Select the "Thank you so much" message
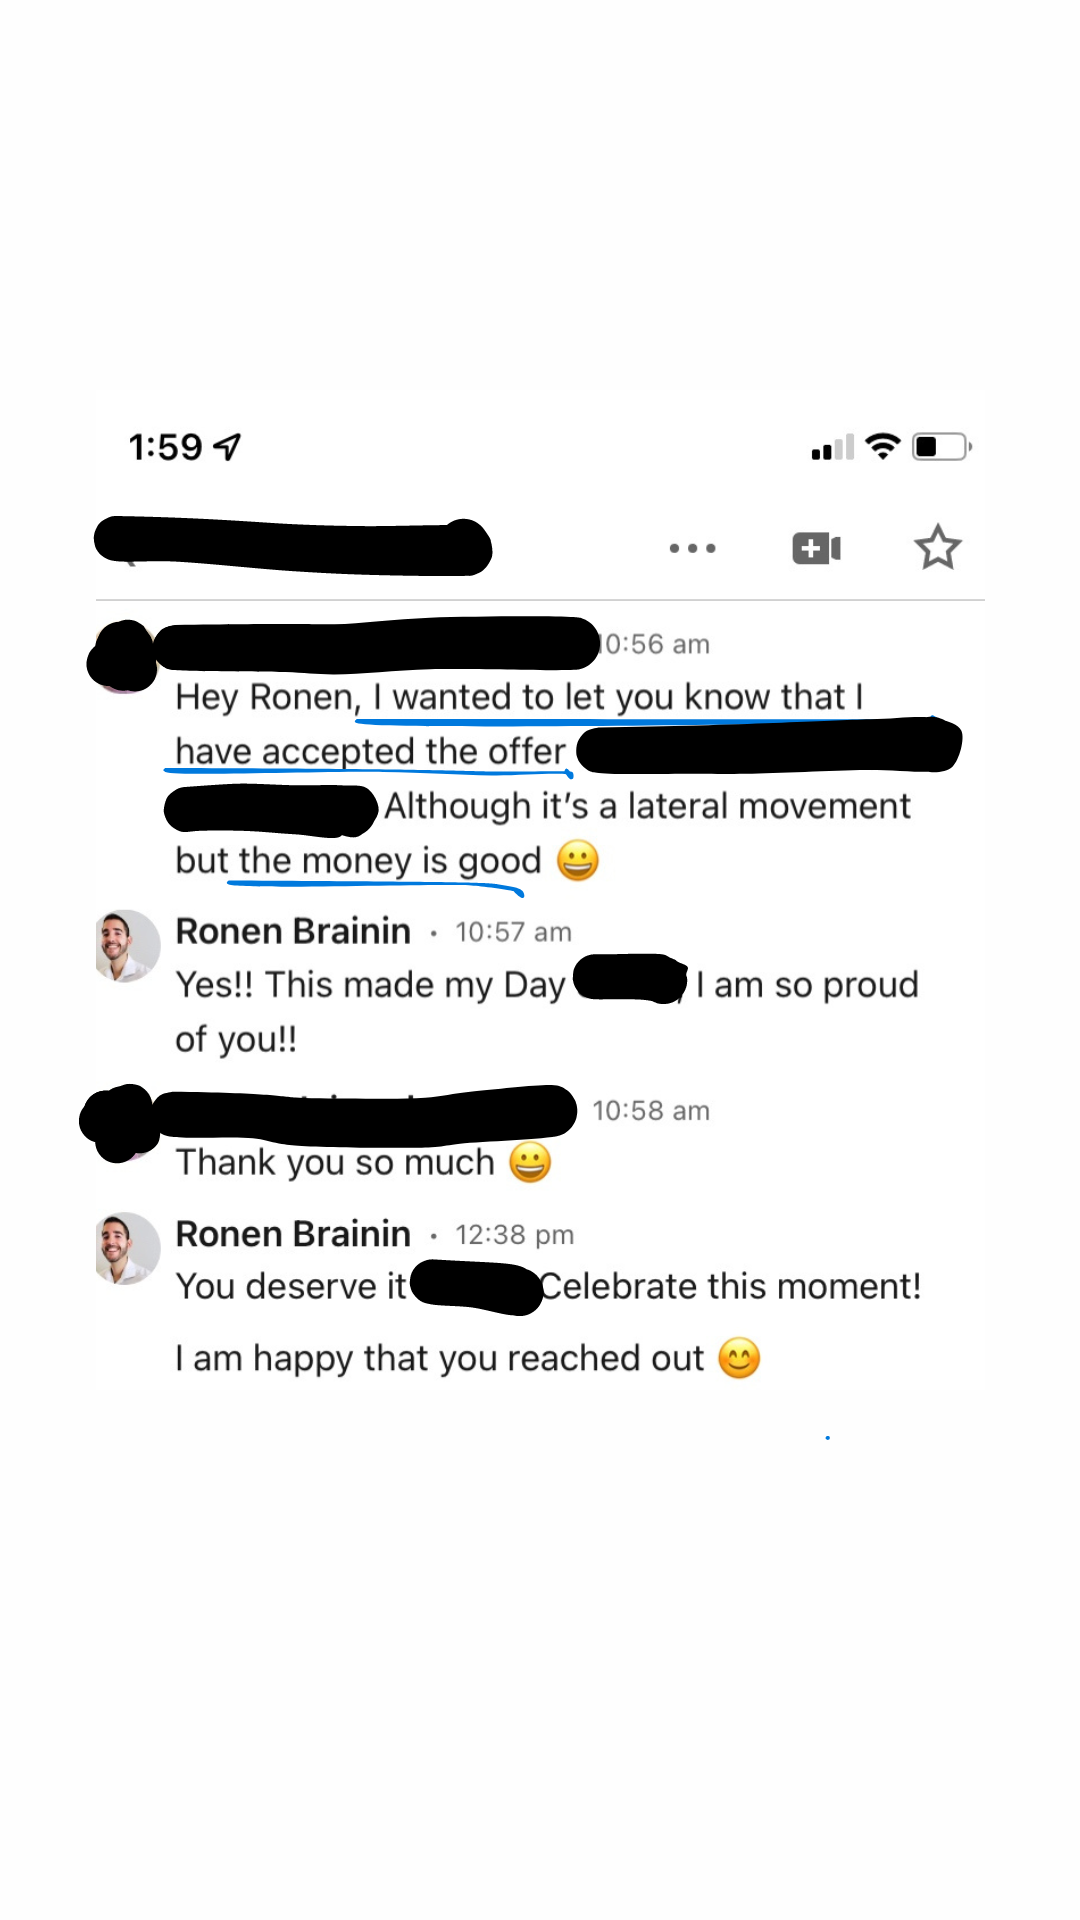 (335, 1163)
